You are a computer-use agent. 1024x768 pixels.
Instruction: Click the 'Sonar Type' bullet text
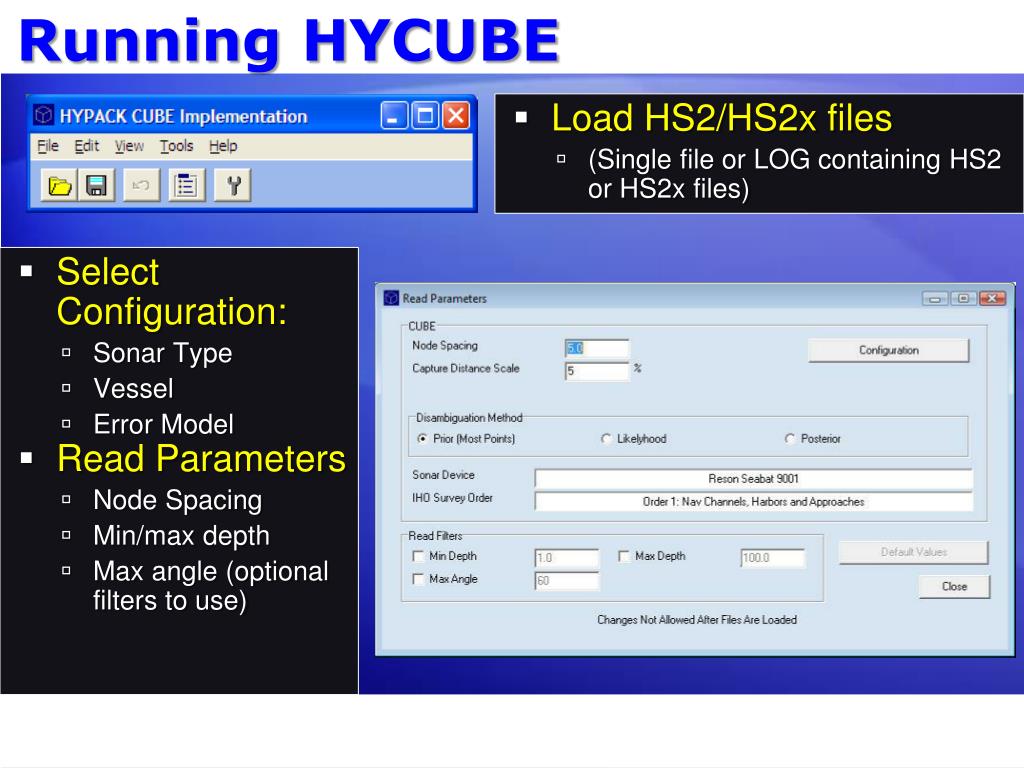pyautogui.click(x=163, y=353)
